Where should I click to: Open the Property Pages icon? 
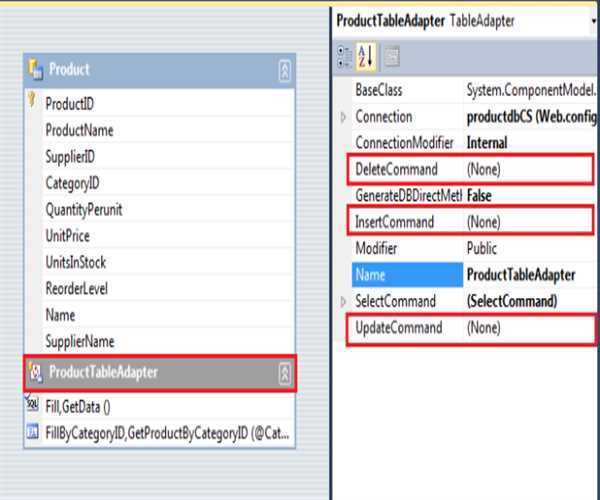point(391,56)
